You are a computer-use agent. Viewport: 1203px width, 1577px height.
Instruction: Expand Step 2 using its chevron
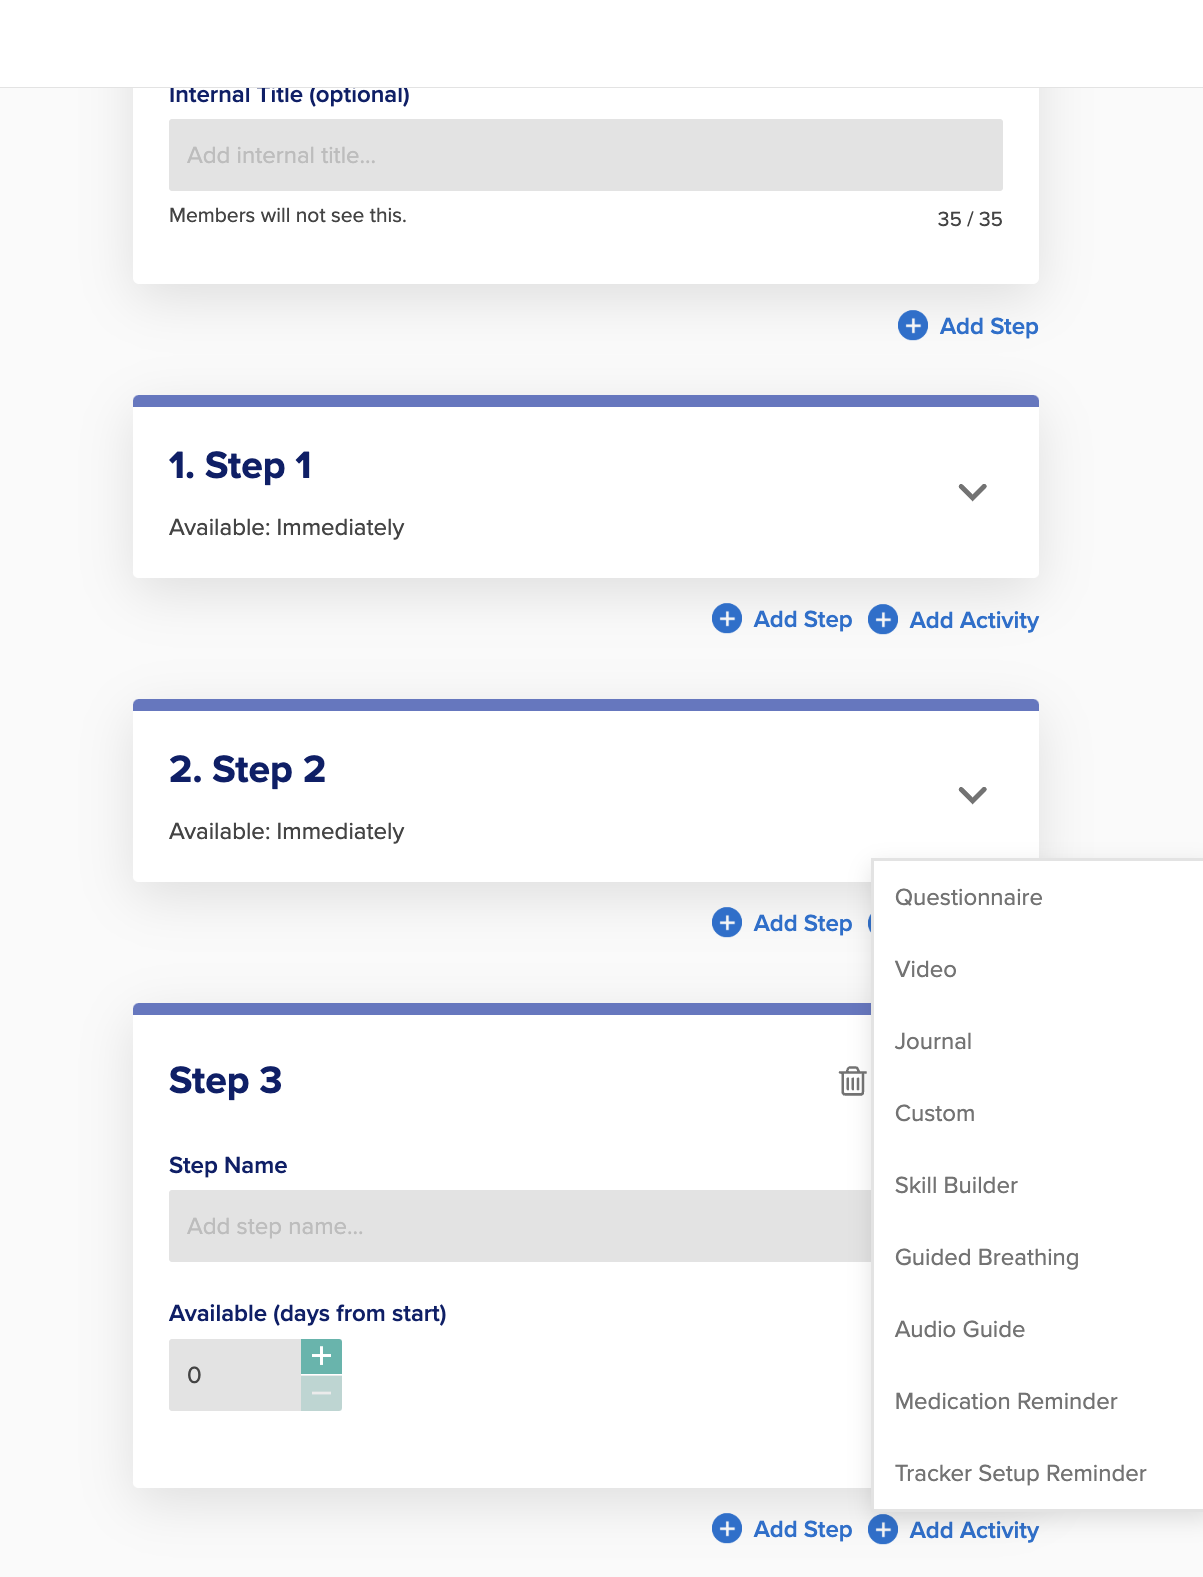coord(972,795)
